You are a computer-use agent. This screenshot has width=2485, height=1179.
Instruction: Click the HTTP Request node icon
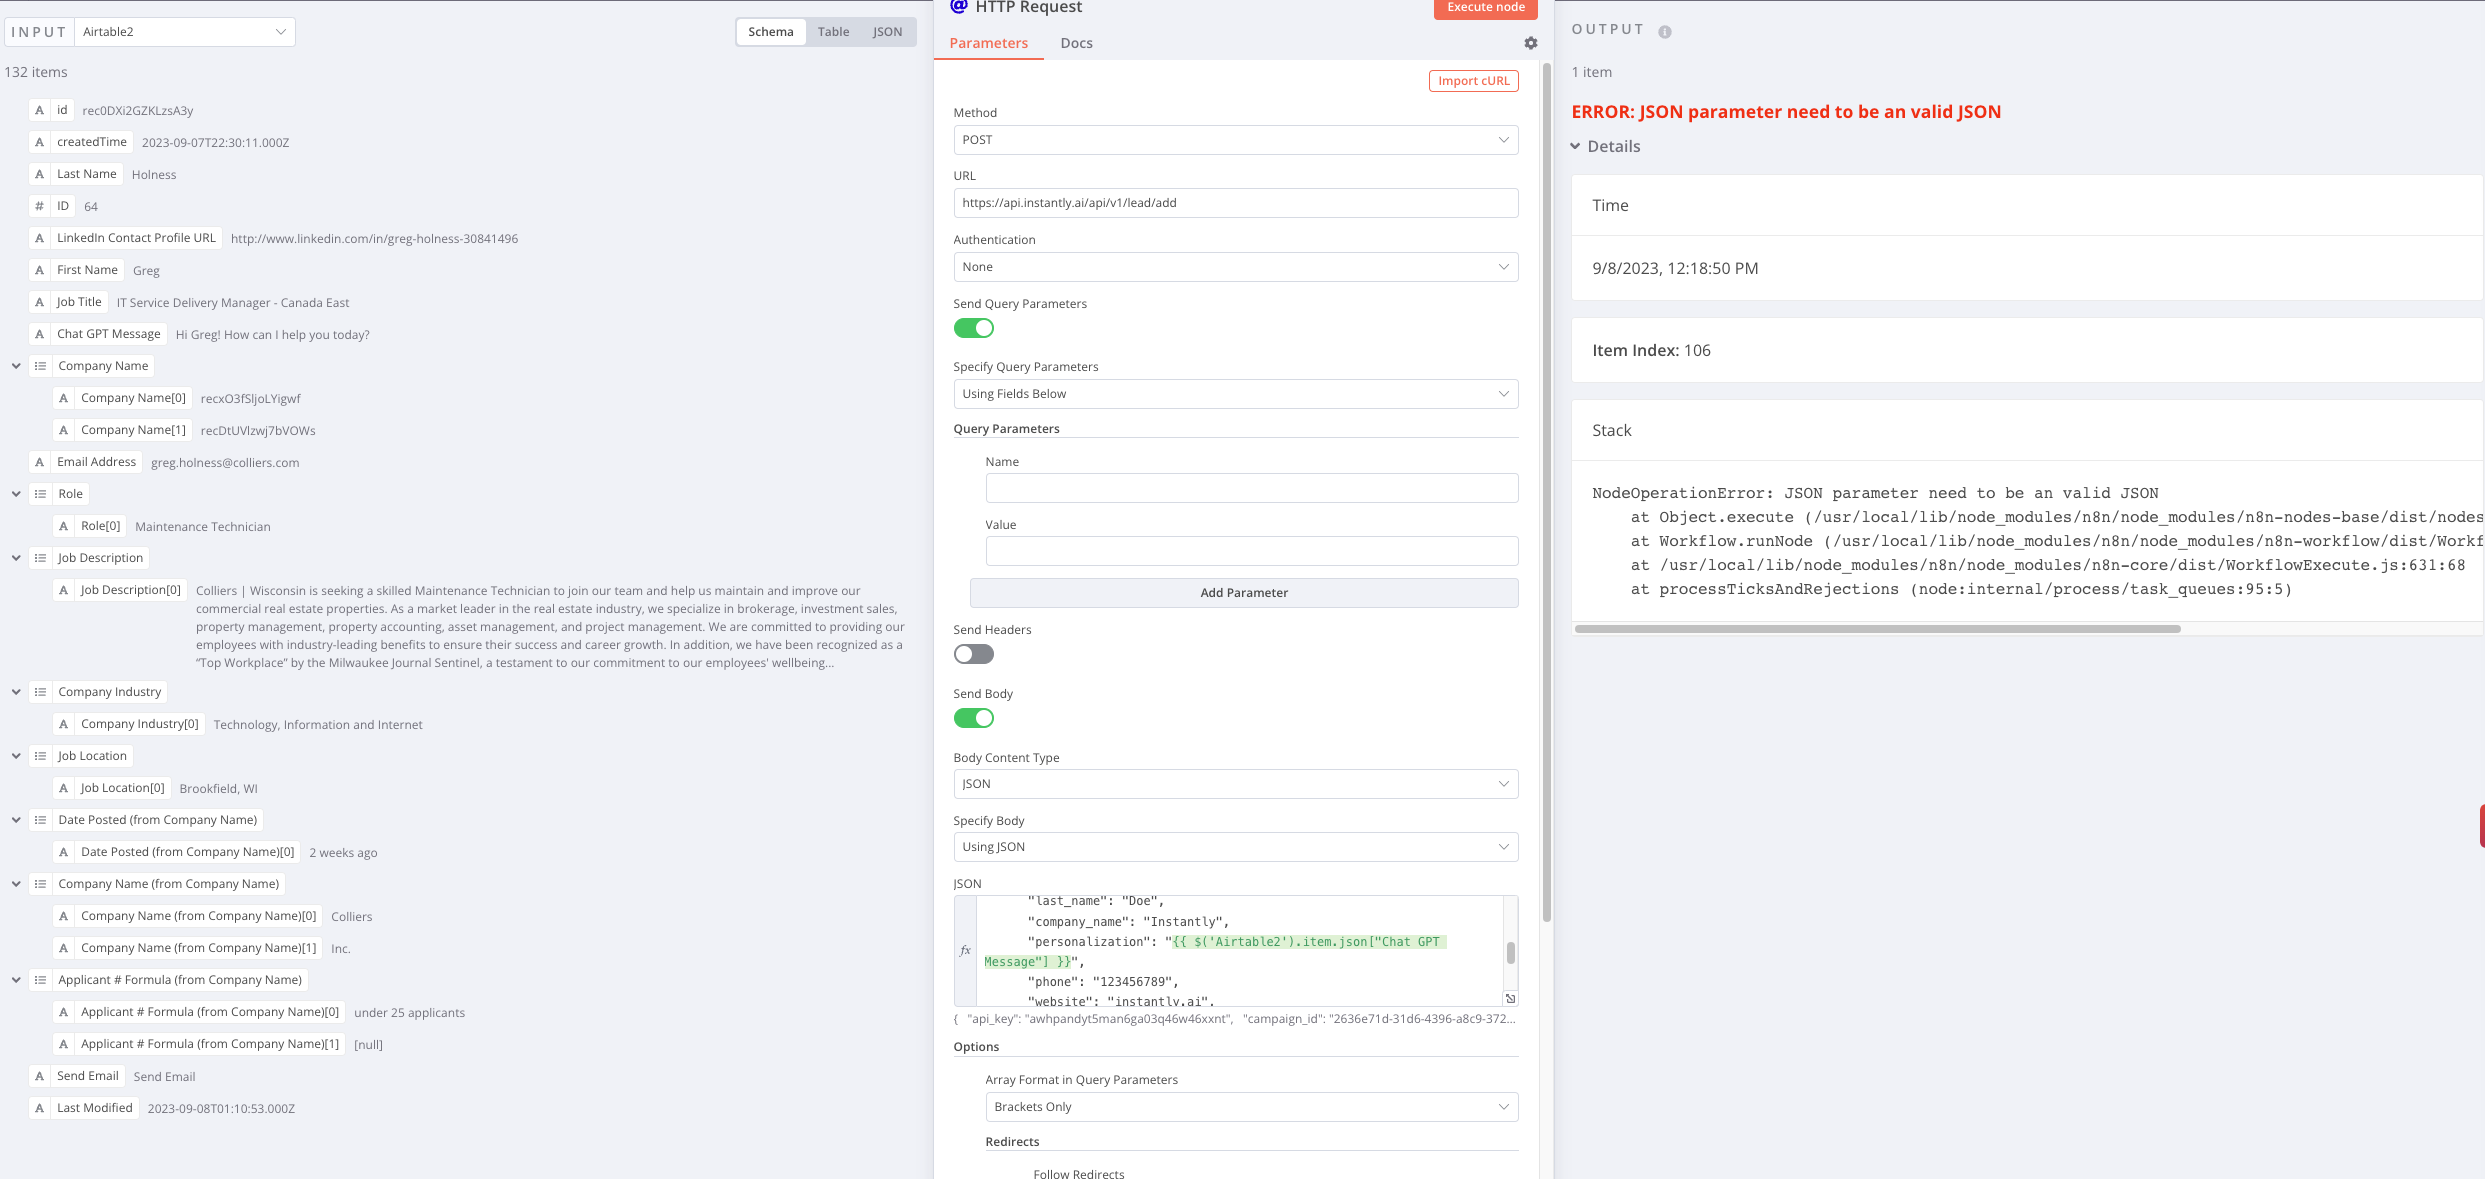[x=958, y=7]
